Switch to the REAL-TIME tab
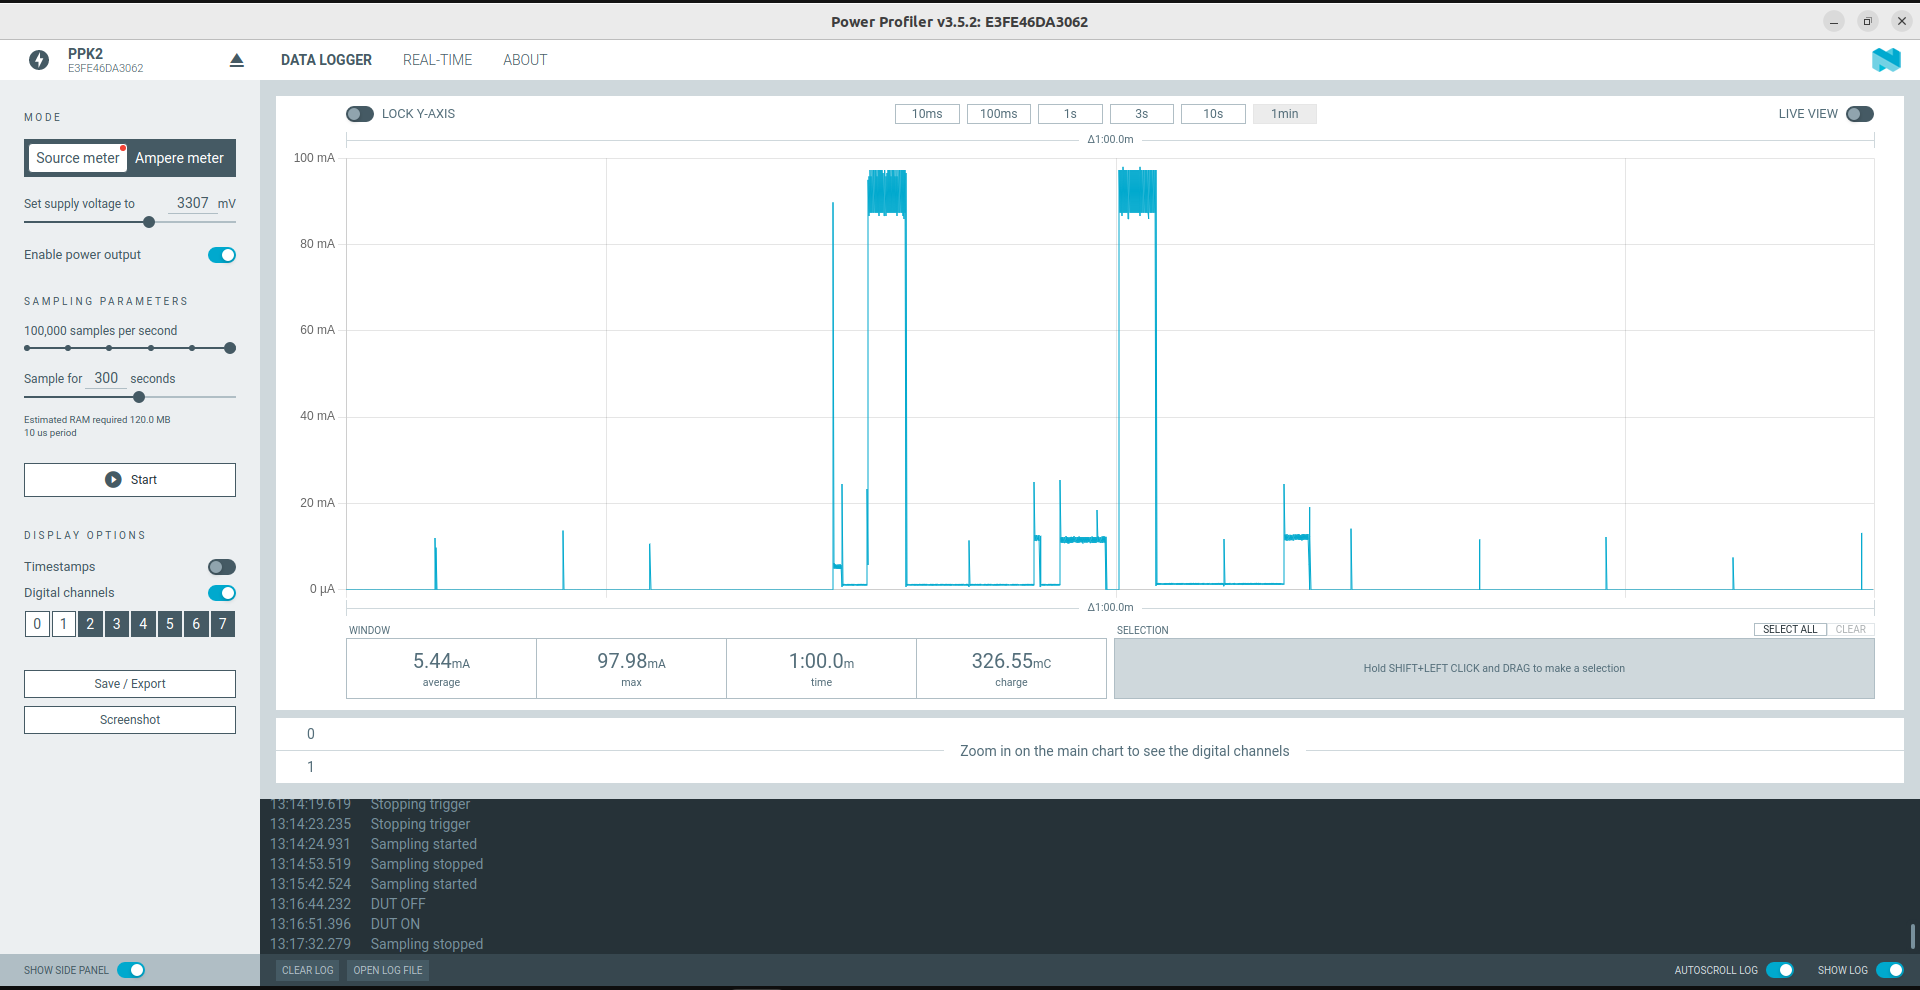This screenshot has height=990, width=1920. 437,60
